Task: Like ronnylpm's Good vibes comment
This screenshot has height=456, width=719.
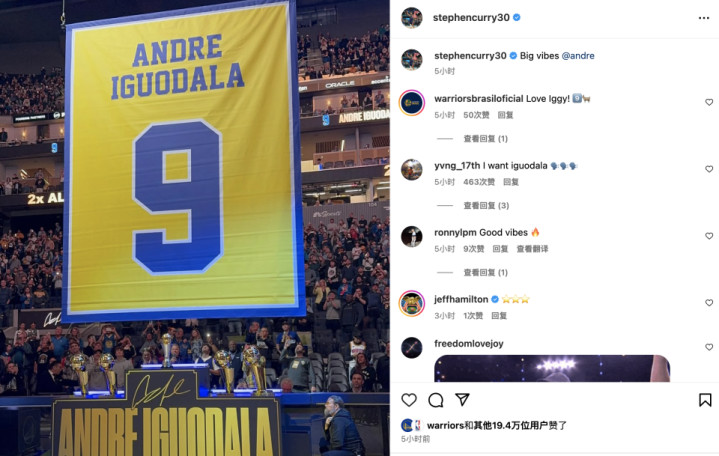Action: coord(709,236)
